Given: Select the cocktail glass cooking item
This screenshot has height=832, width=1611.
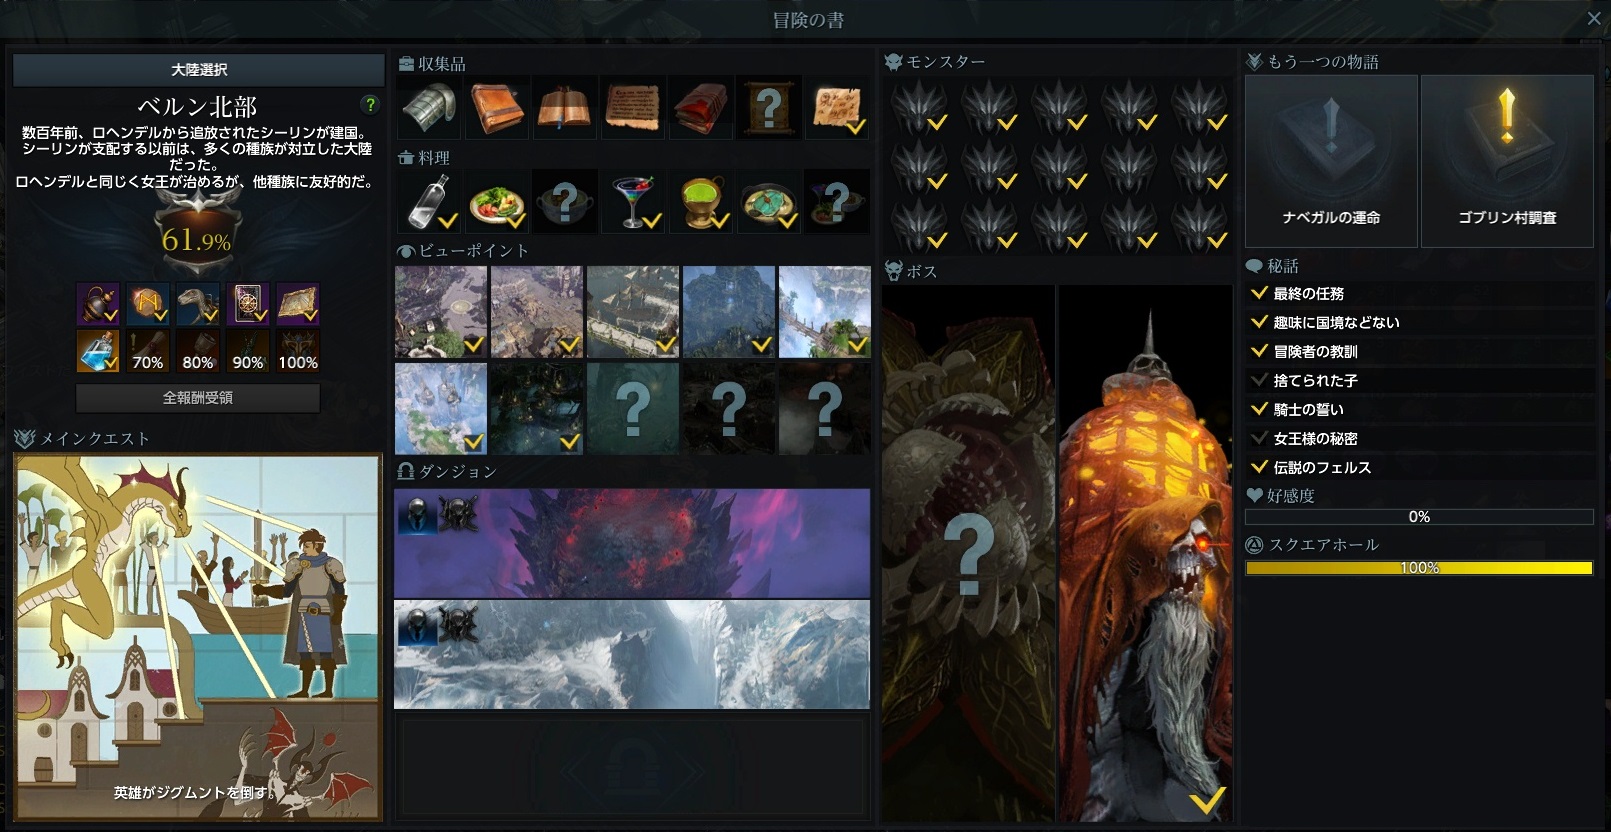Looking at the screenshot, I should pyautogui.click(x=633, y=202).
